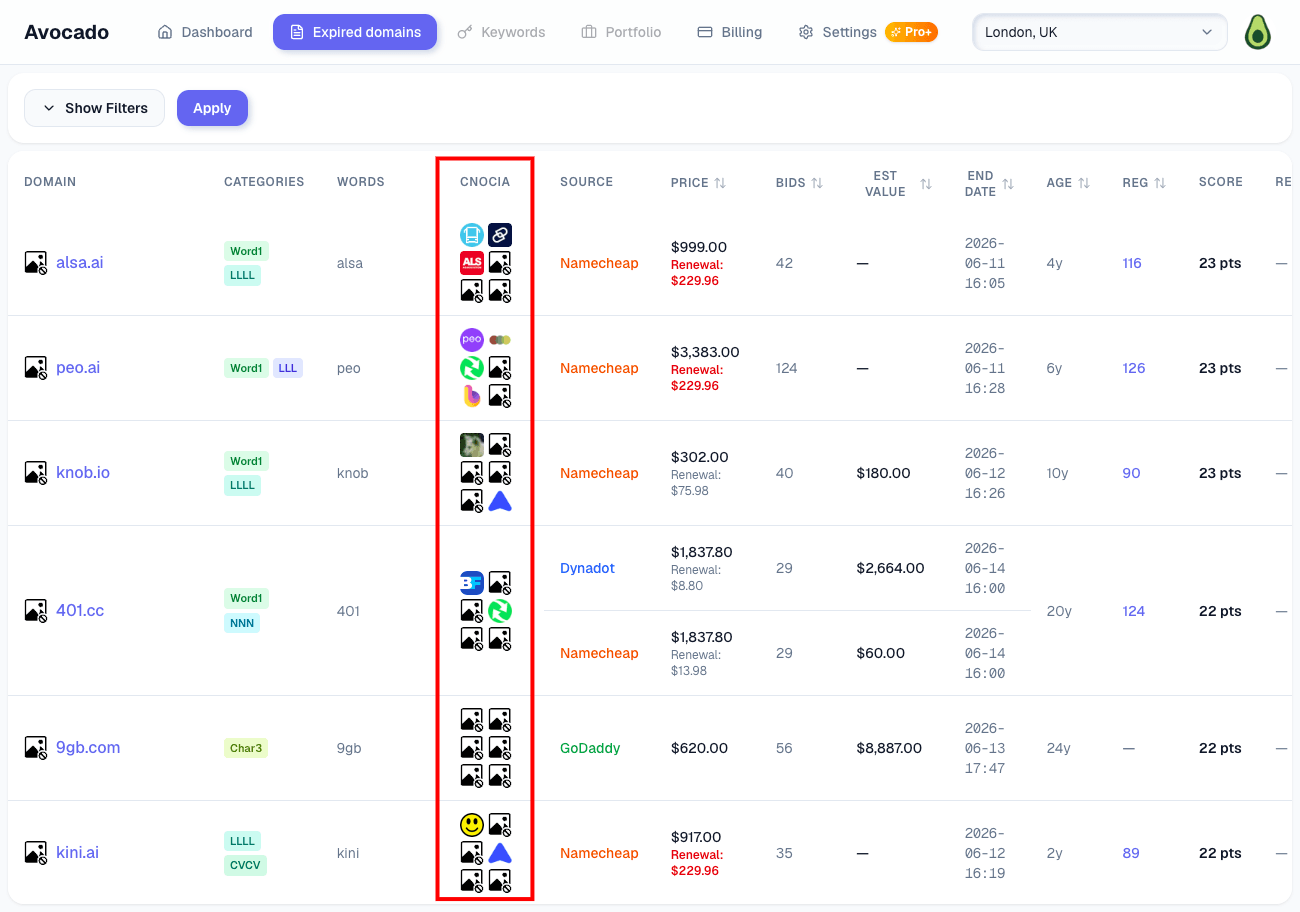Open the London, UK location dropdown
This screenshot has height=912, width=1300.
[x=1100, y=32]
